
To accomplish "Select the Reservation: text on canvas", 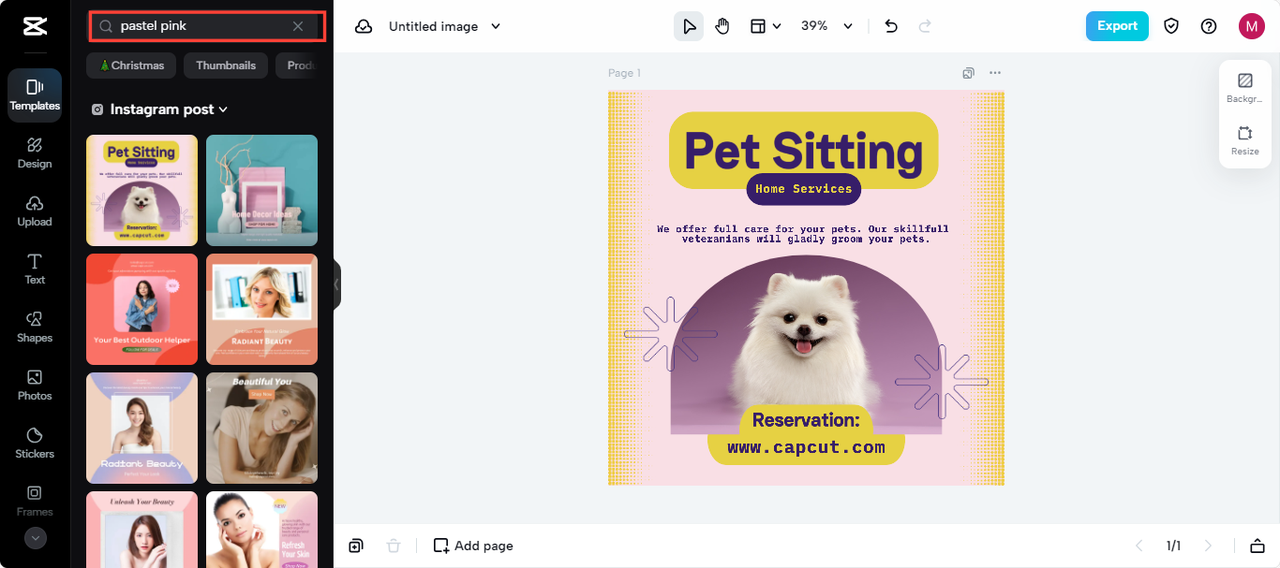I will [805, 420].
